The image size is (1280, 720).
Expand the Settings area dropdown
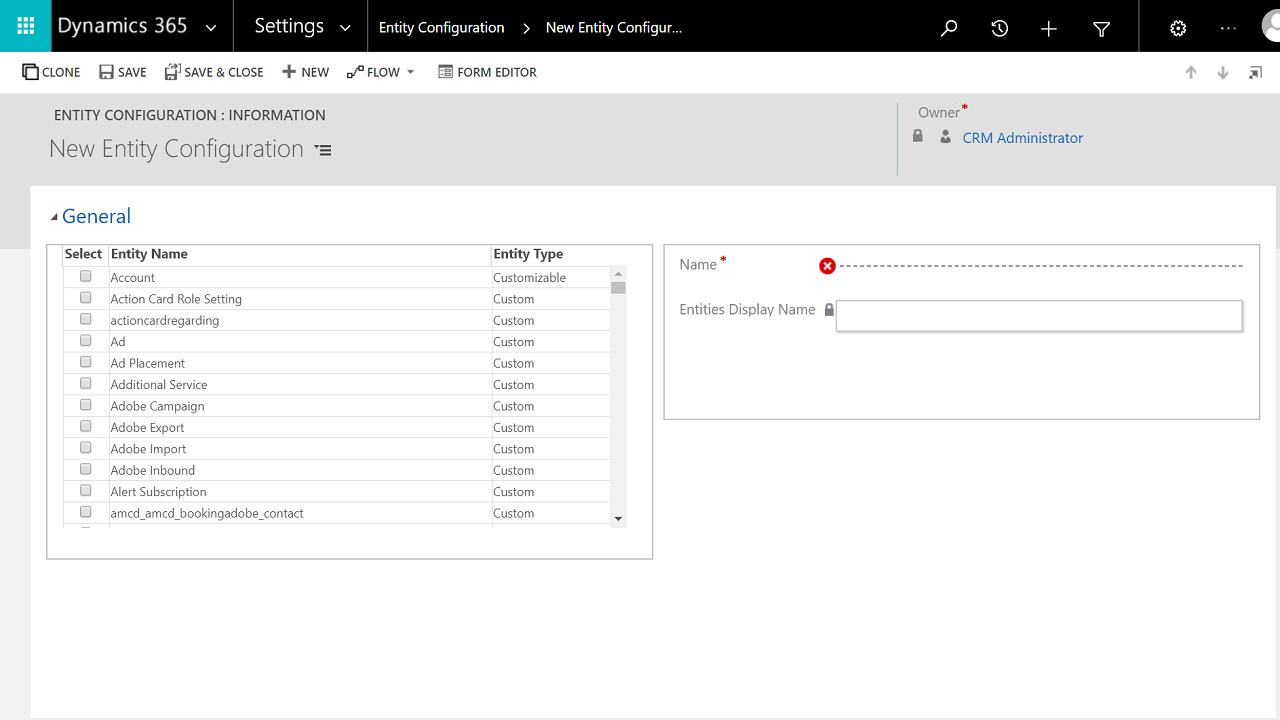point(346,28)
